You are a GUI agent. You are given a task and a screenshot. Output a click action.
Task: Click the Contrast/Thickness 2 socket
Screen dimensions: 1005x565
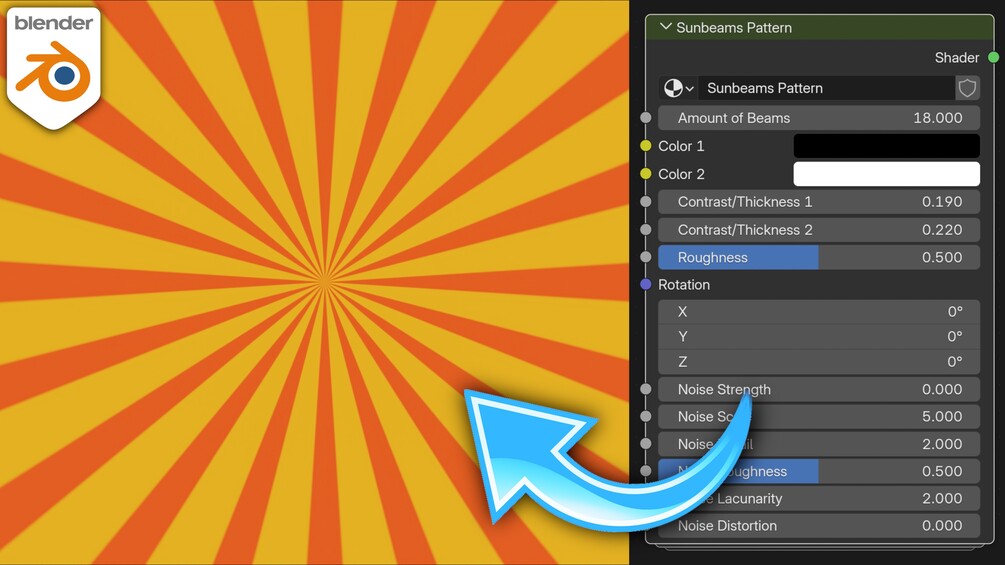click(x=646, y=229)
